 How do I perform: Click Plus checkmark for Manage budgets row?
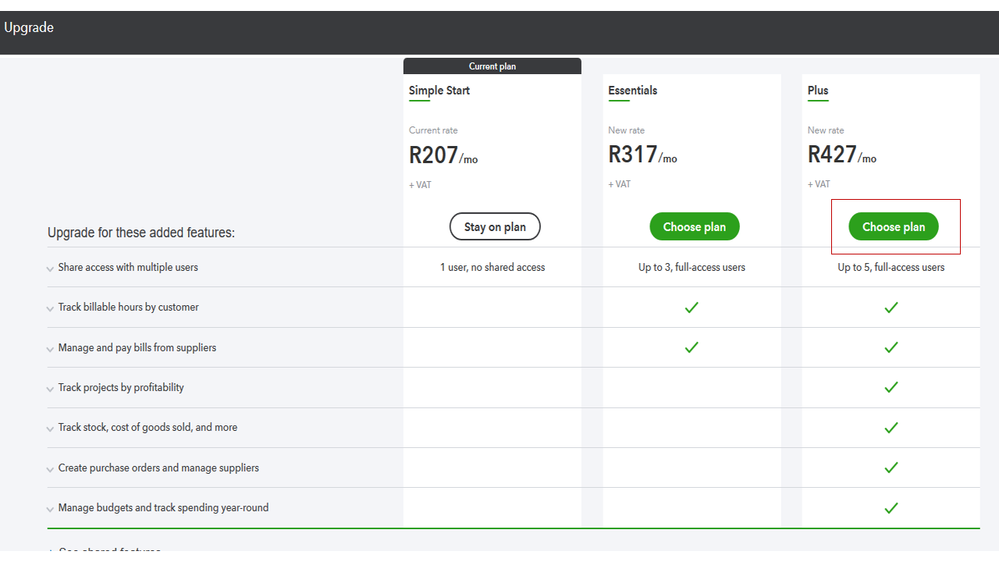click(891, 508)
